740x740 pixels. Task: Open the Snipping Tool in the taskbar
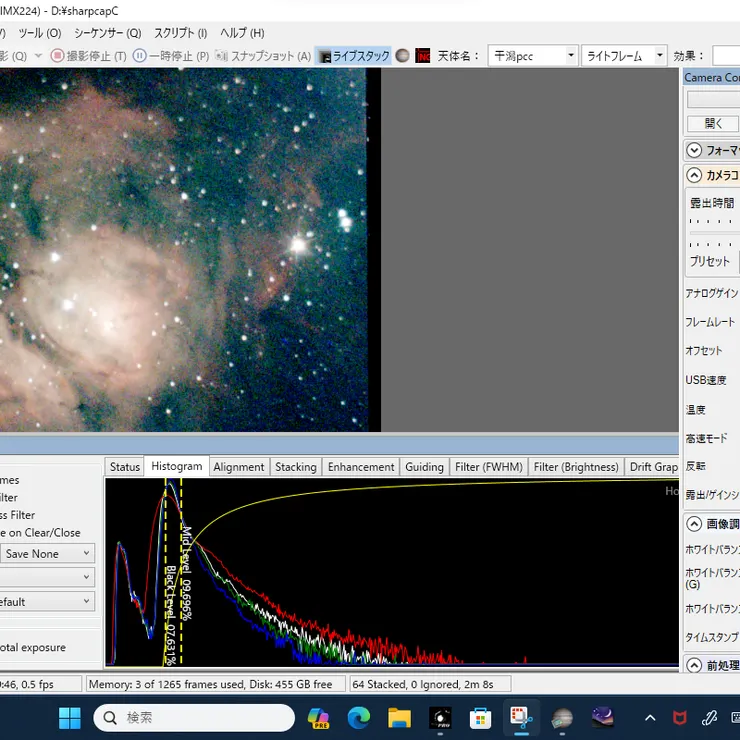(x=521, y=717)
